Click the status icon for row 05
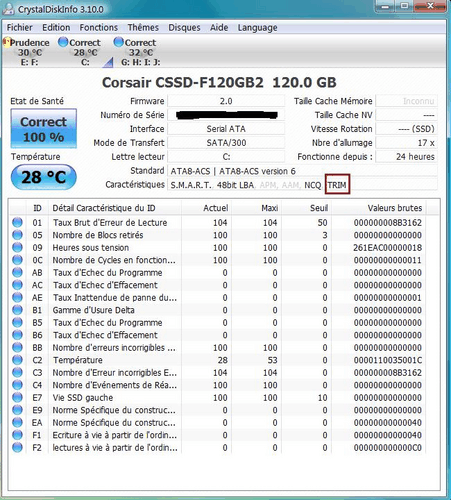 pyautogui.click(x=17, y=235)
